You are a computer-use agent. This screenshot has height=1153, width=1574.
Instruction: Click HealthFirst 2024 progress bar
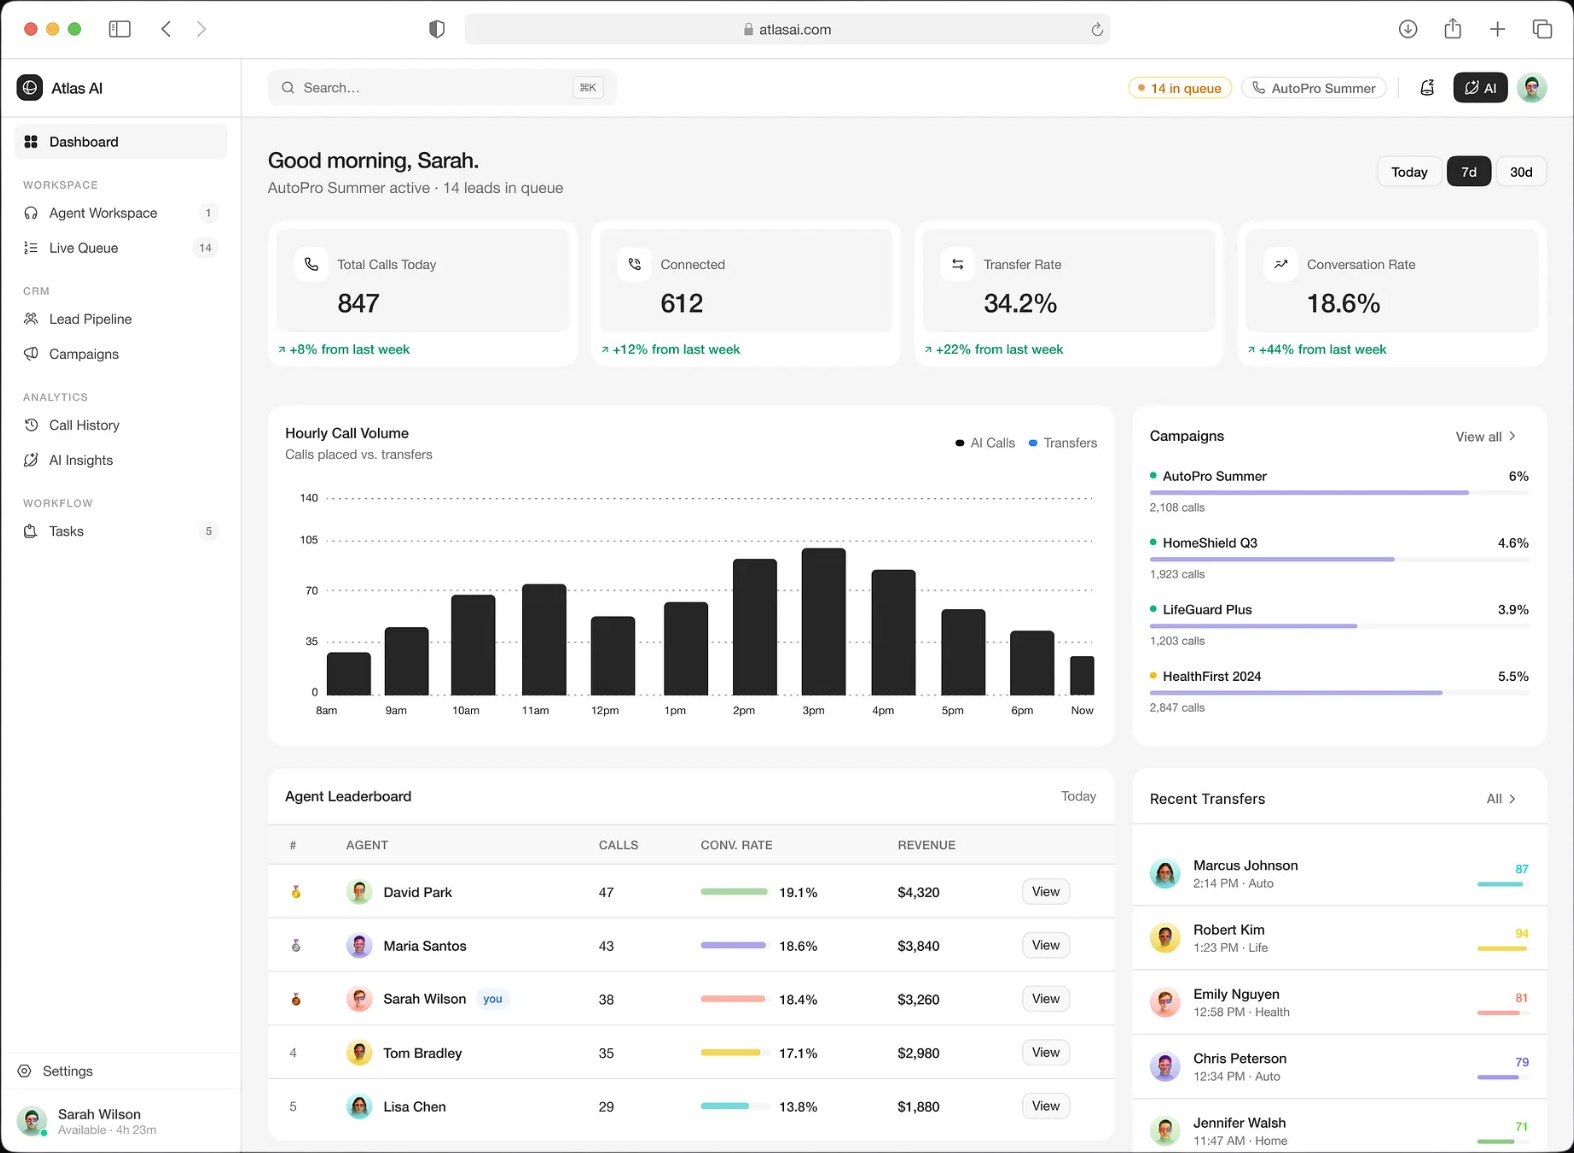point(1339,693)
